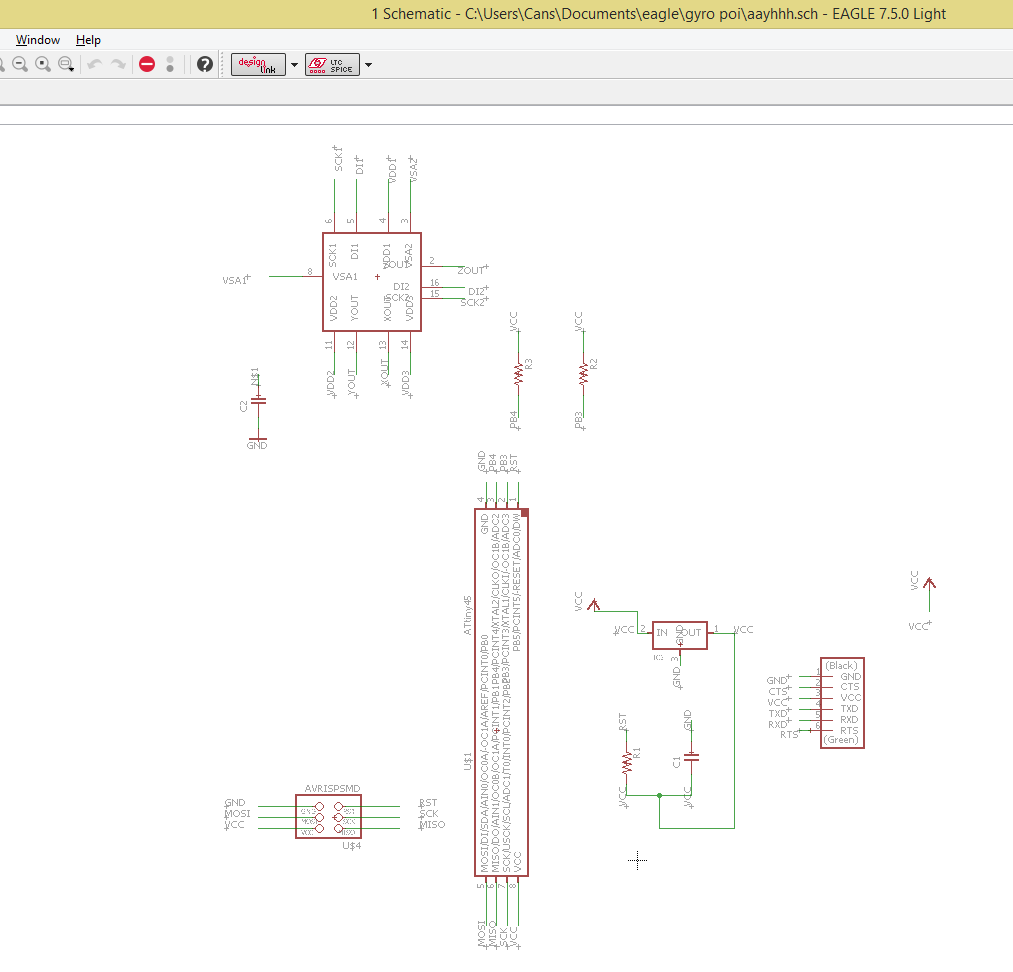Click the AVRISPSMD text label
Screen dimensions: 1013x972
click(333, 789)
